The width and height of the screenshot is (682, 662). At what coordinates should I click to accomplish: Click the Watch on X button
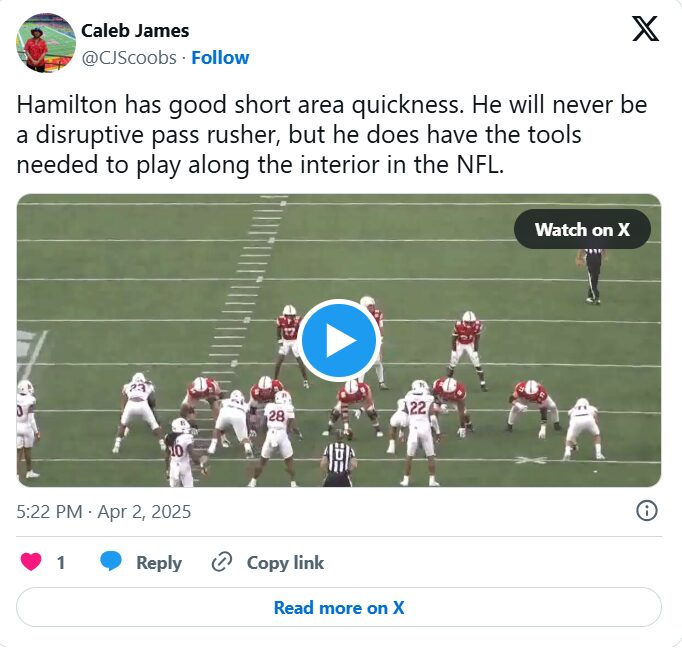[x=582, y=229]
